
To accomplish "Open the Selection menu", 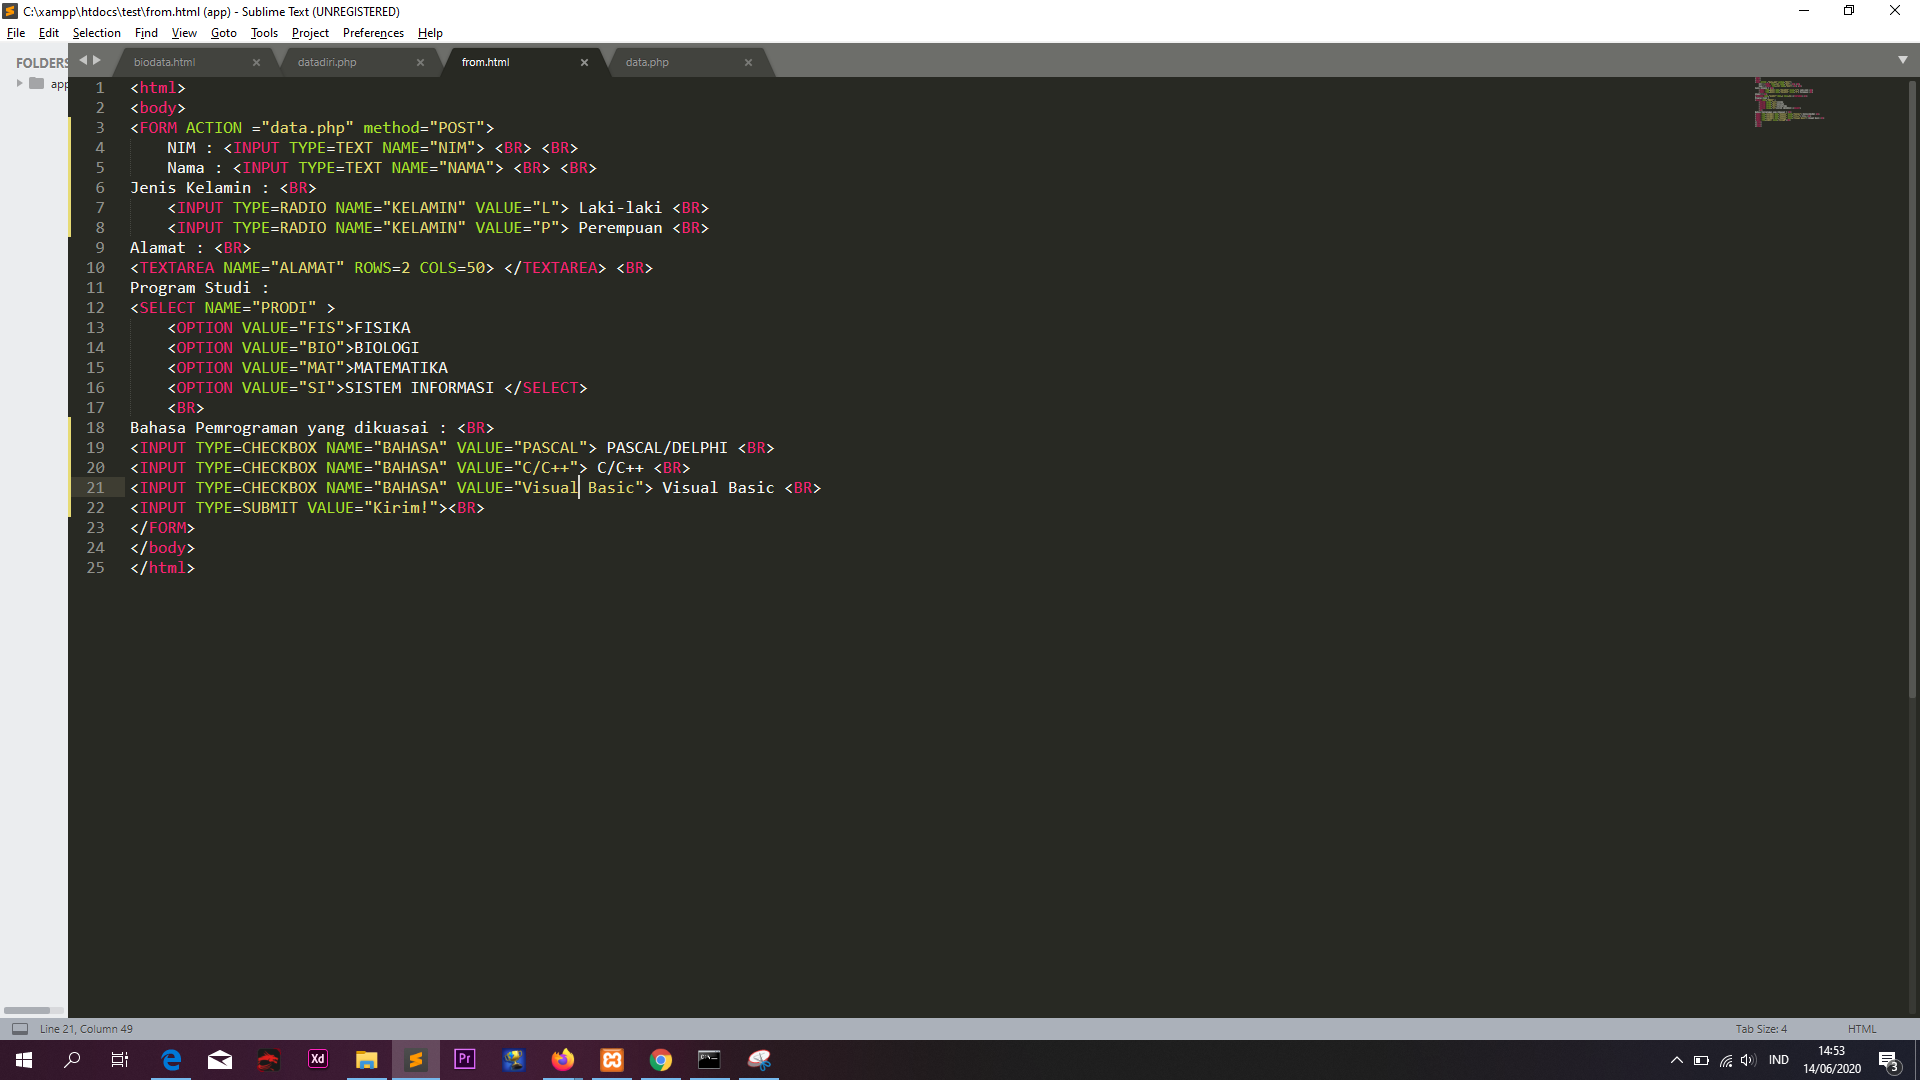I will [x=96, y=33].
